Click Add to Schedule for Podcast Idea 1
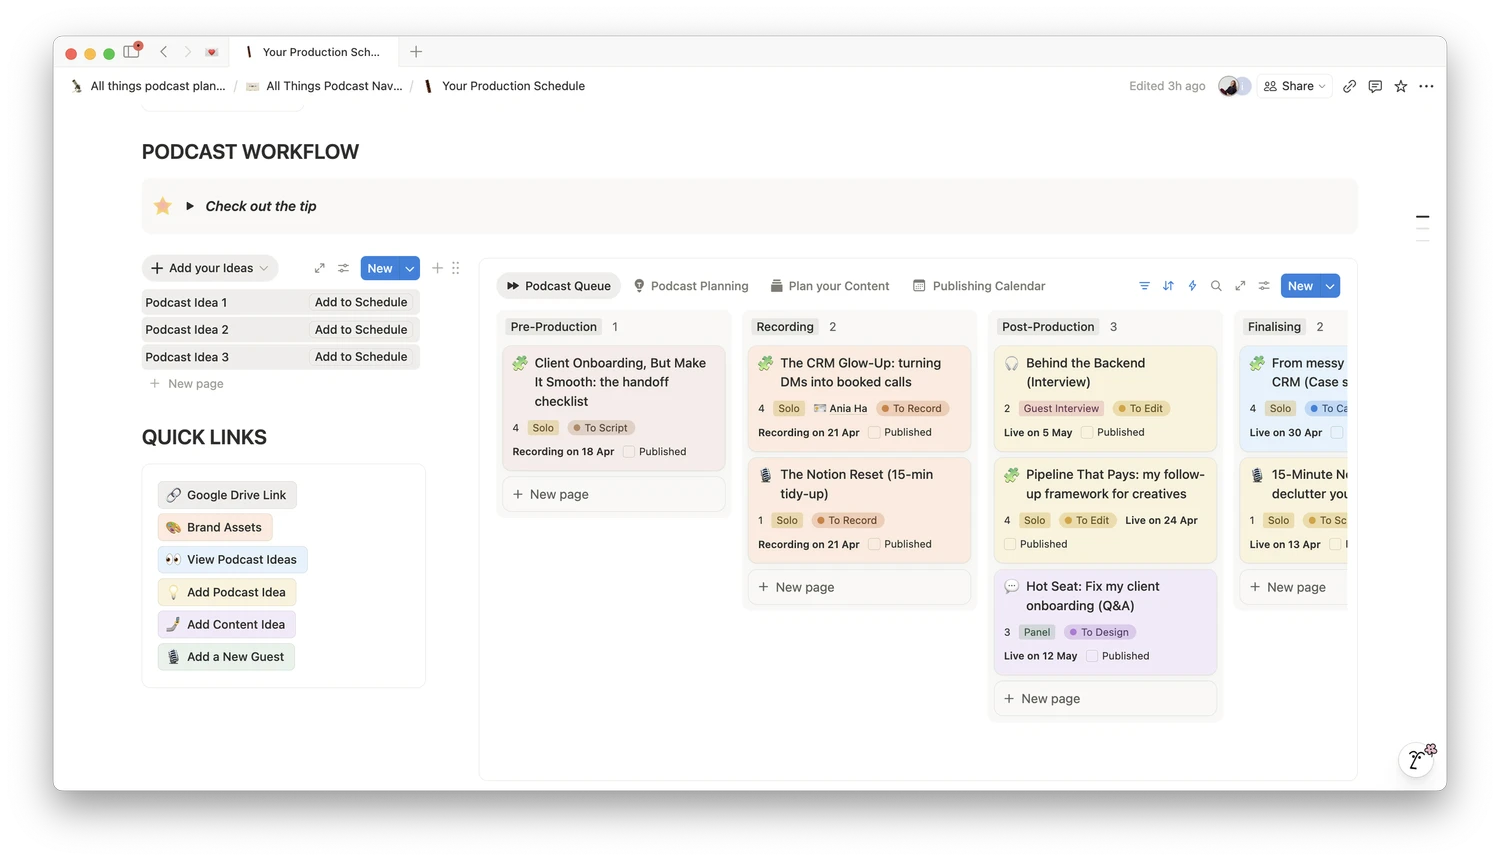The width and height of the screenshot is (1500, 861). coord(361,302)
